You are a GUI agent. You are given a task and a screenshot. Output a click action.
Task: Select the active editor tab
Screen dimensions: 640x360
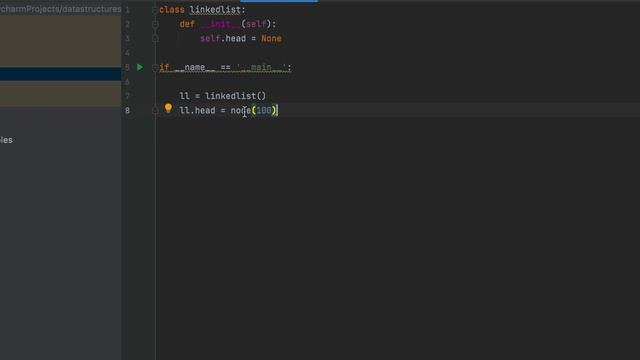[x=279, y=1]
